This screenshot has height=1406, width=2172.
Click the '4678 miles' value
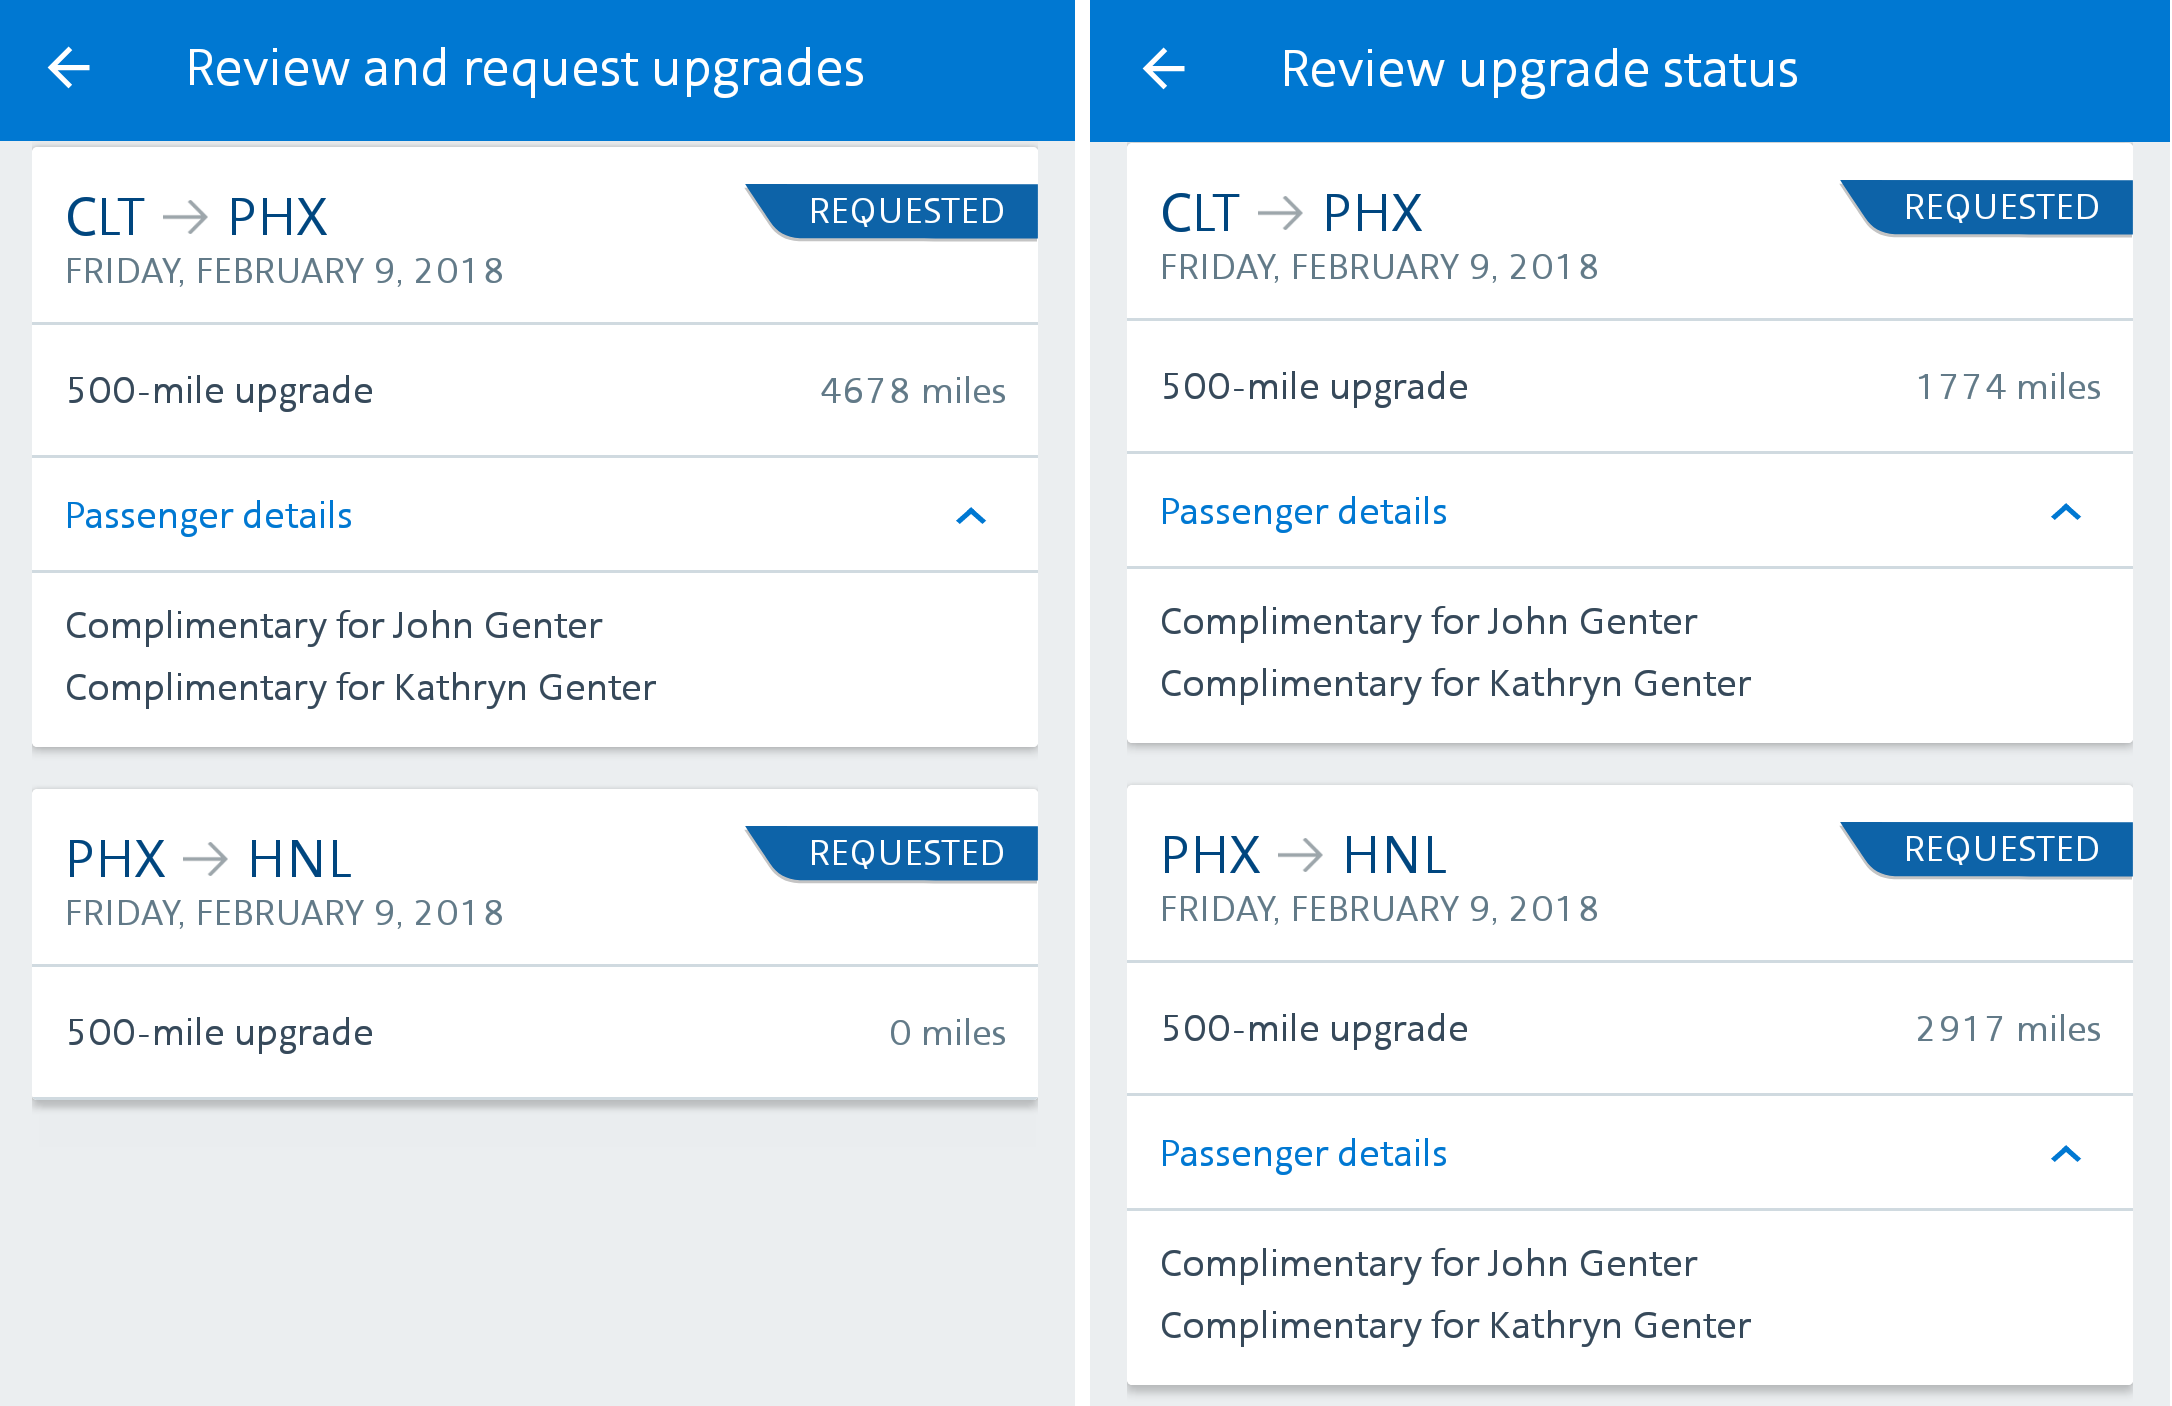[x=913, y=391]
